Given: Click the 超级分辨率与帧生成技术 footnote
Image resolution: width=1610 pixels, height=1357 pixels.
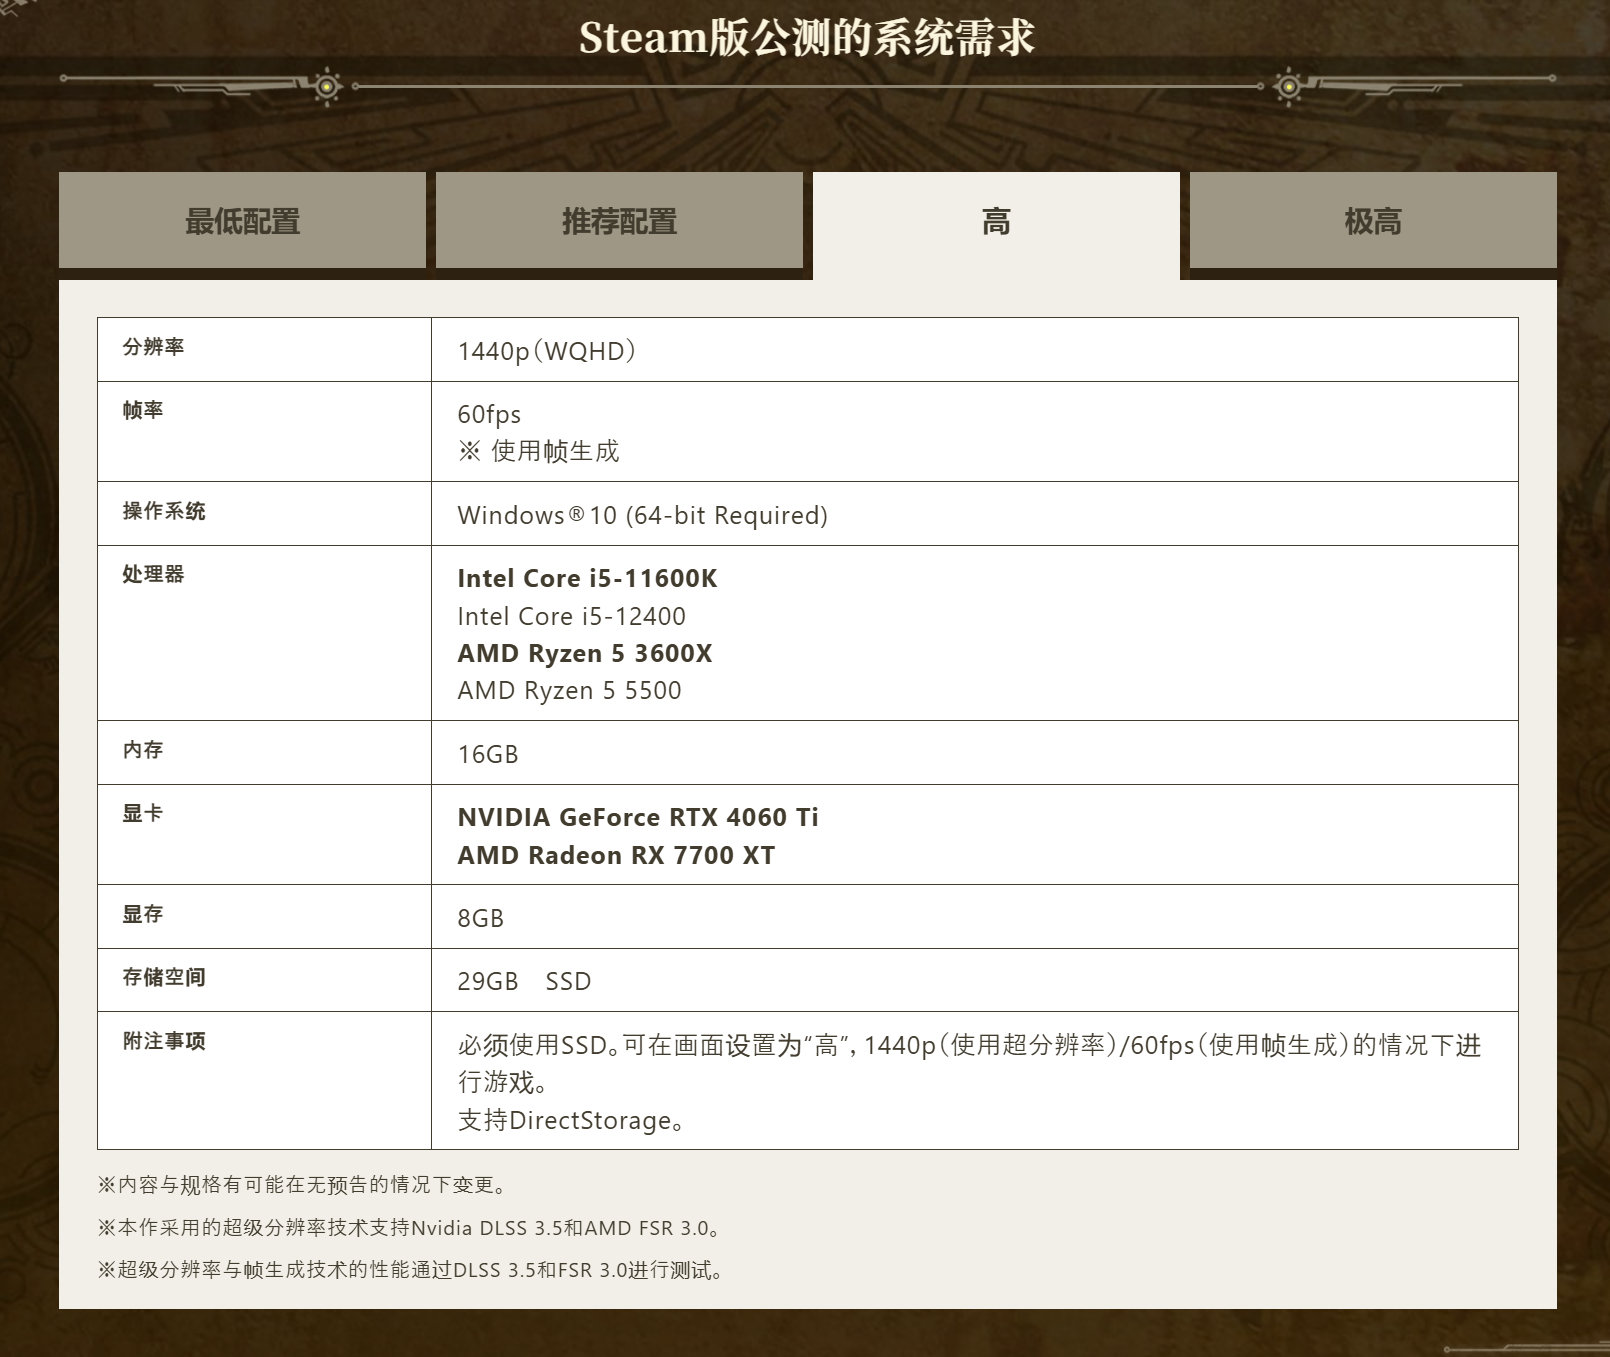Looking at the screenshot, I should (411, 1270).
